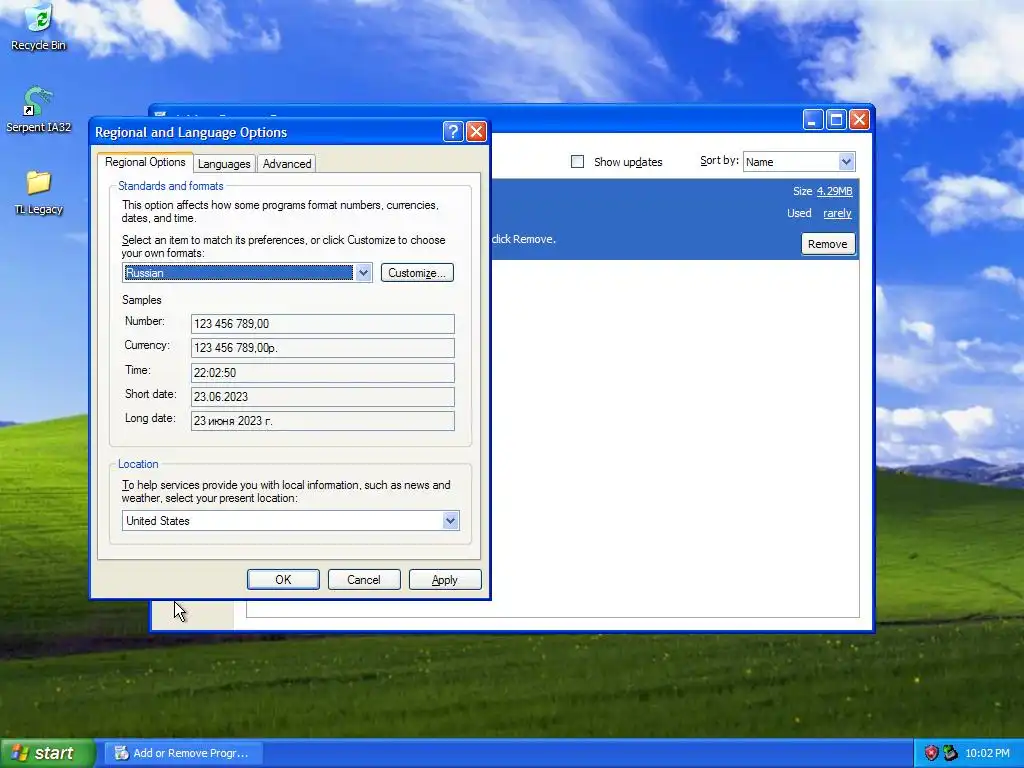The height and width of the screenshot is (768, 1024).
Task: Switch to the Advanced tab
Action: click(x=287, y=164)
